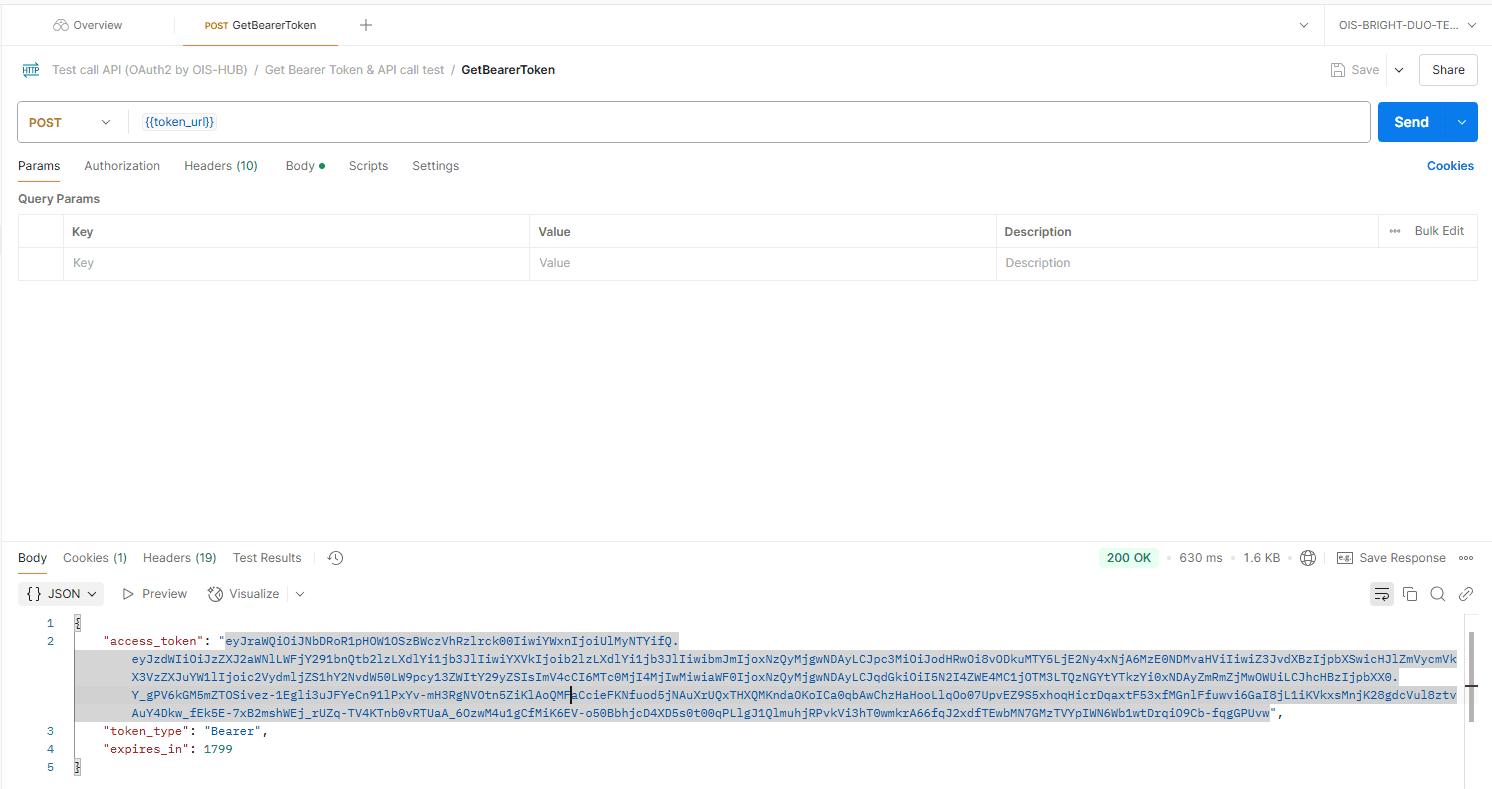Switch to the Params tab

pyautogui.click(x=39, y=166)
